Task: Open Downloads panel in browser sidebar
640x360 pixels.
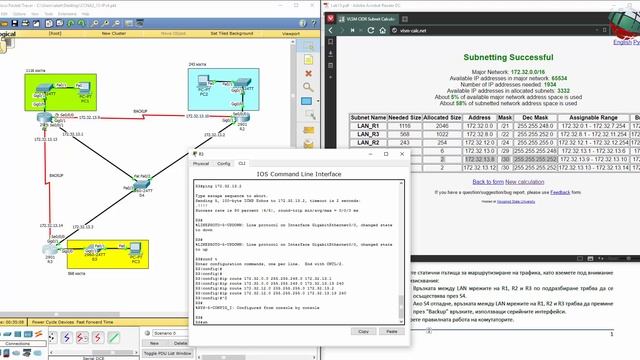Action: coord(331,53)
